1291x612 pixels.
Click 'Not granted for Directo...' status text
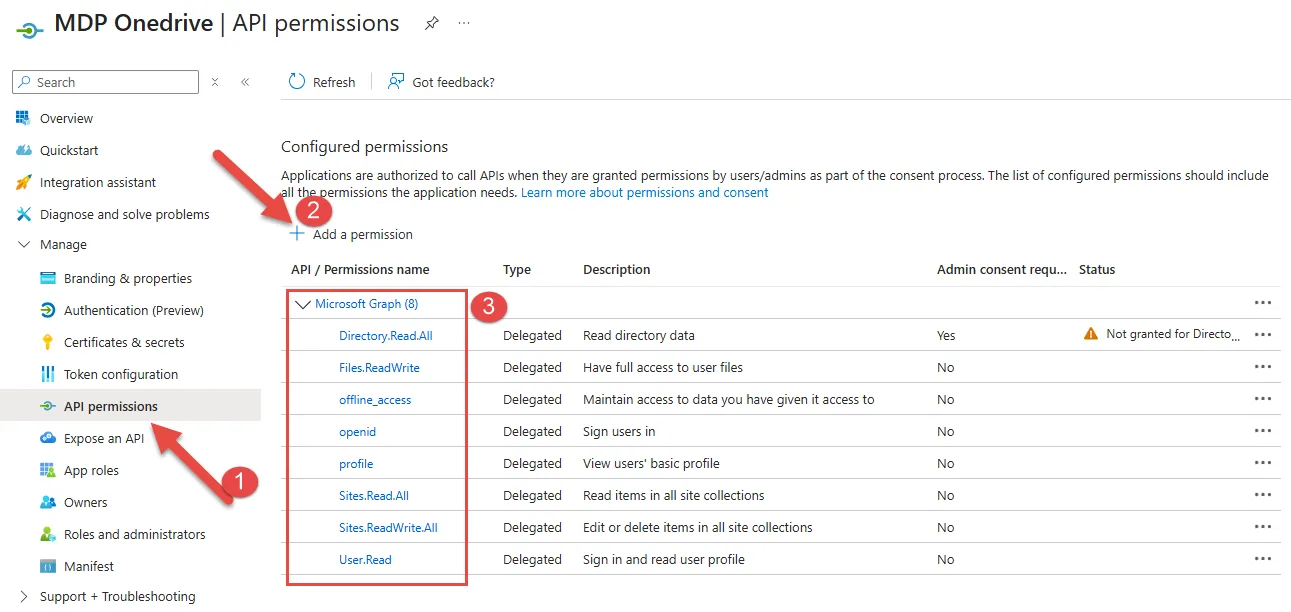tap(1173, 334)
